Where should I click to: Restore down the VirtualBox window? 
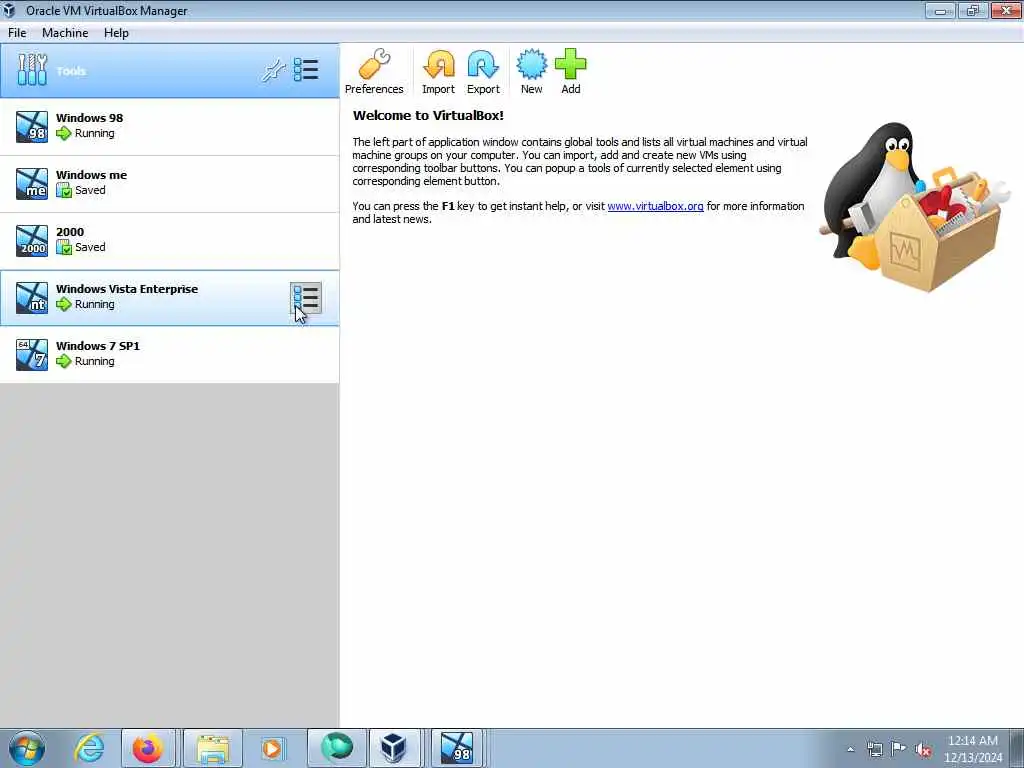(x=973, y=10)
